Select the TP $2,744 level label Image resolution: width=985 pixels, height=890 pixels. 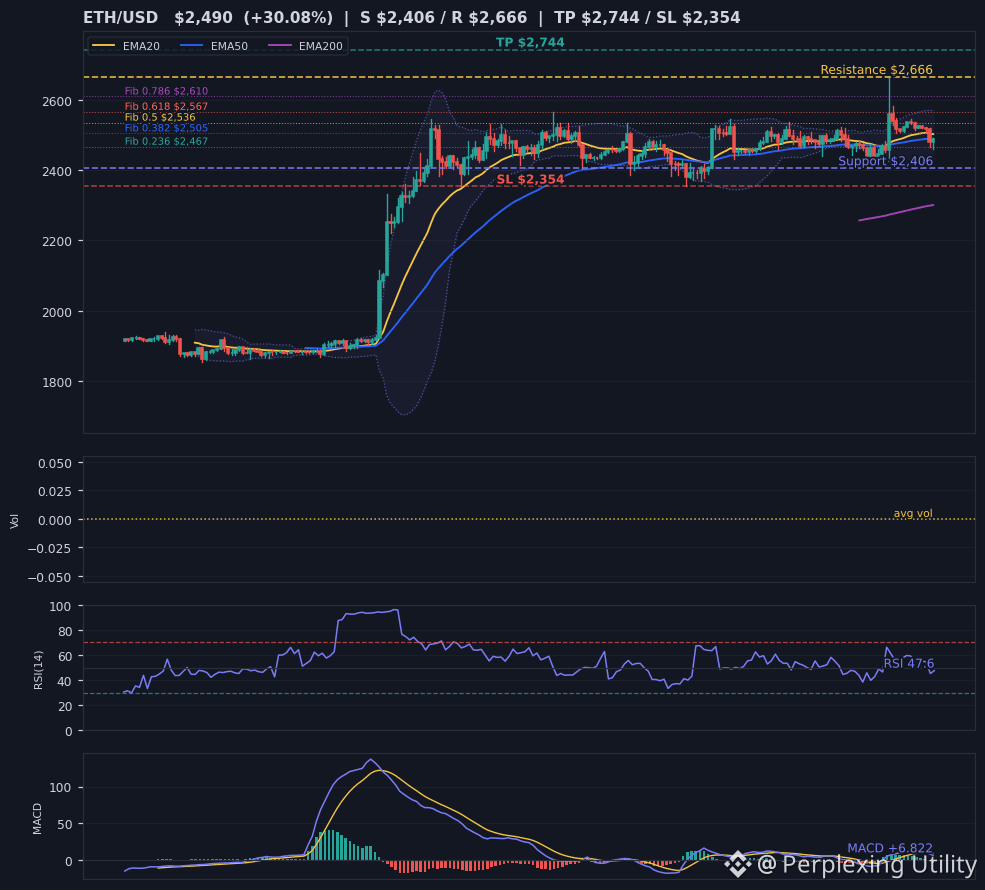point(530,43)
